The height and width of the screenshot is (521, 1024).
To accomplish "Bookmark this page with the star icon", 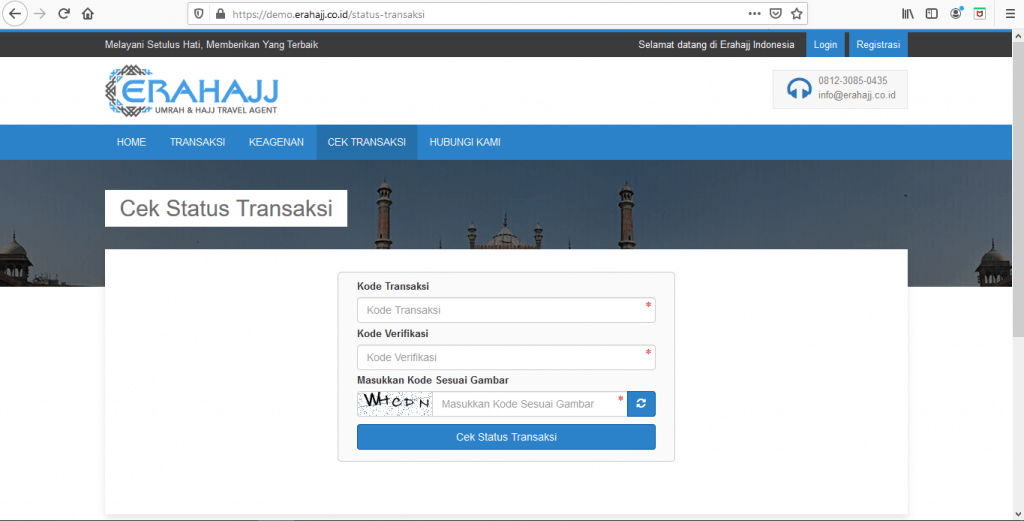I will (797, 14).
